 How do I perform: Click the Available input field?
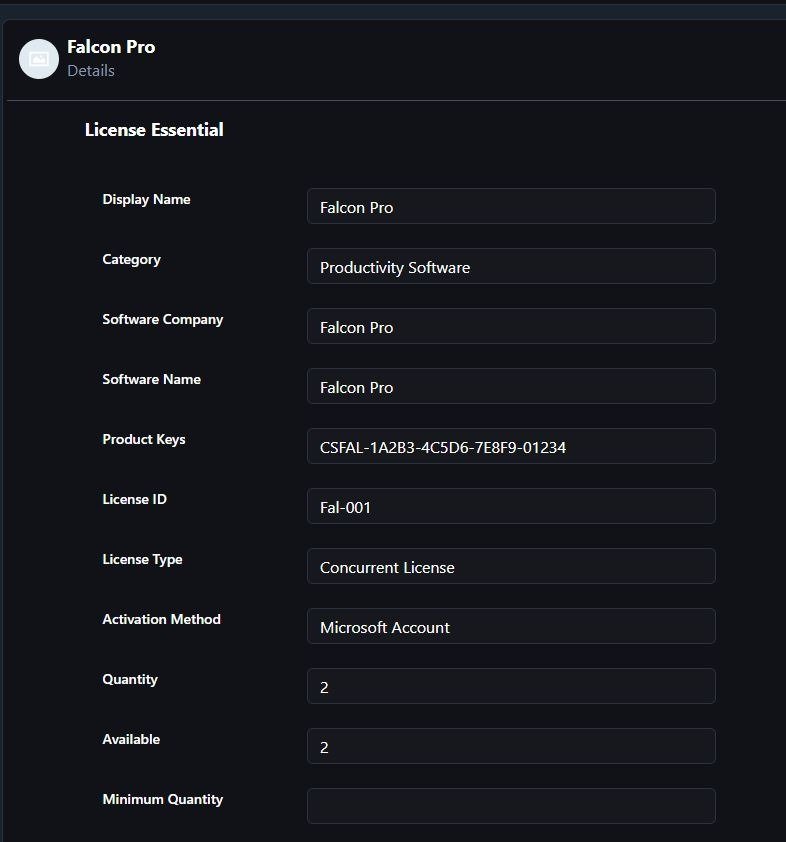pos(511,746)
